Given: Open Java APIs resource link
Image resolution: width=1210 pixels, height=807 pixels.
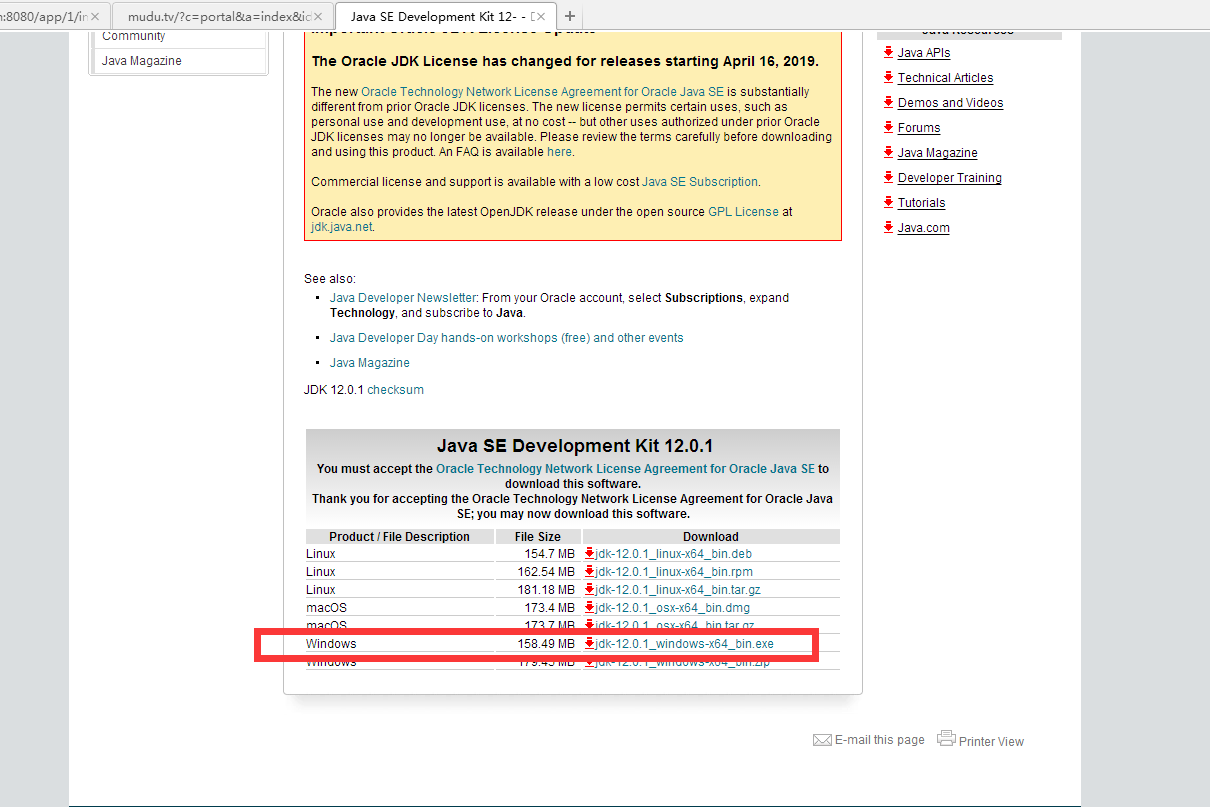Looking at the screenshot, I should tap(924, 53).
